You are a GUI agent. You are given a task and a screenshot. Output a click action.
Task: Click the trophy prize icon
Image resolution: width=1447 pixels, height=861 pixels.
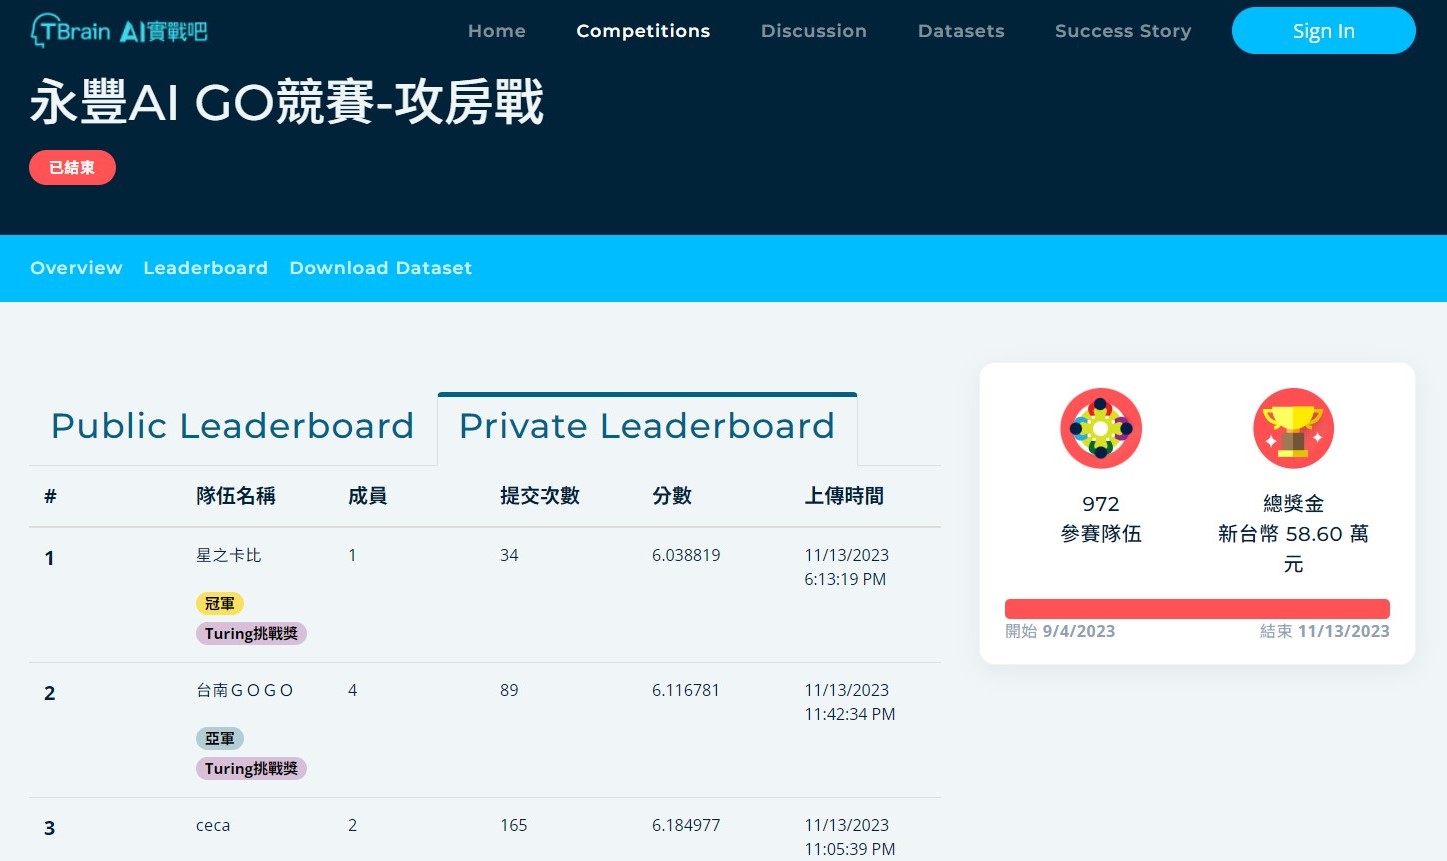pyautogui.click(x=1293, y=428)
